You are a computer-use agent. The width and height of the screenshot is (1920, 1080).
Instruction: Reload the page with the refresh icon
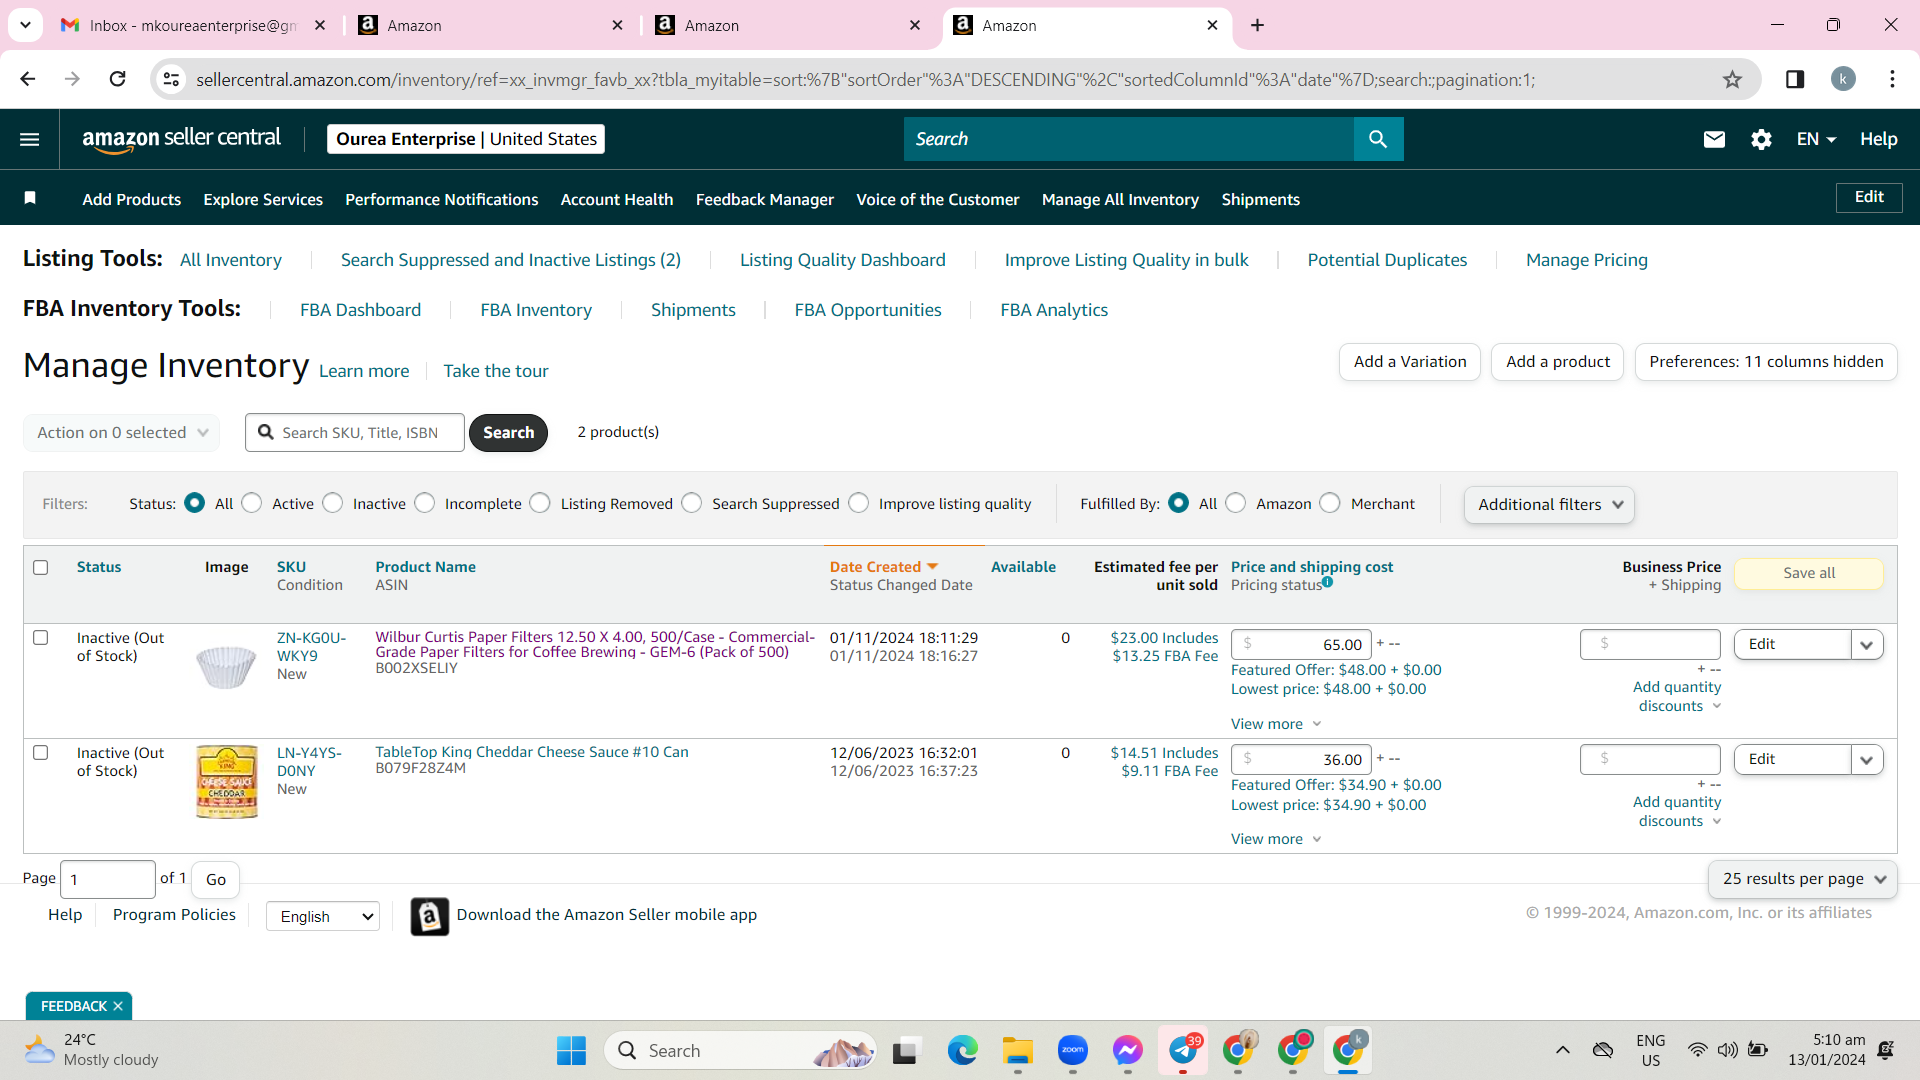[x=117, y=79]
